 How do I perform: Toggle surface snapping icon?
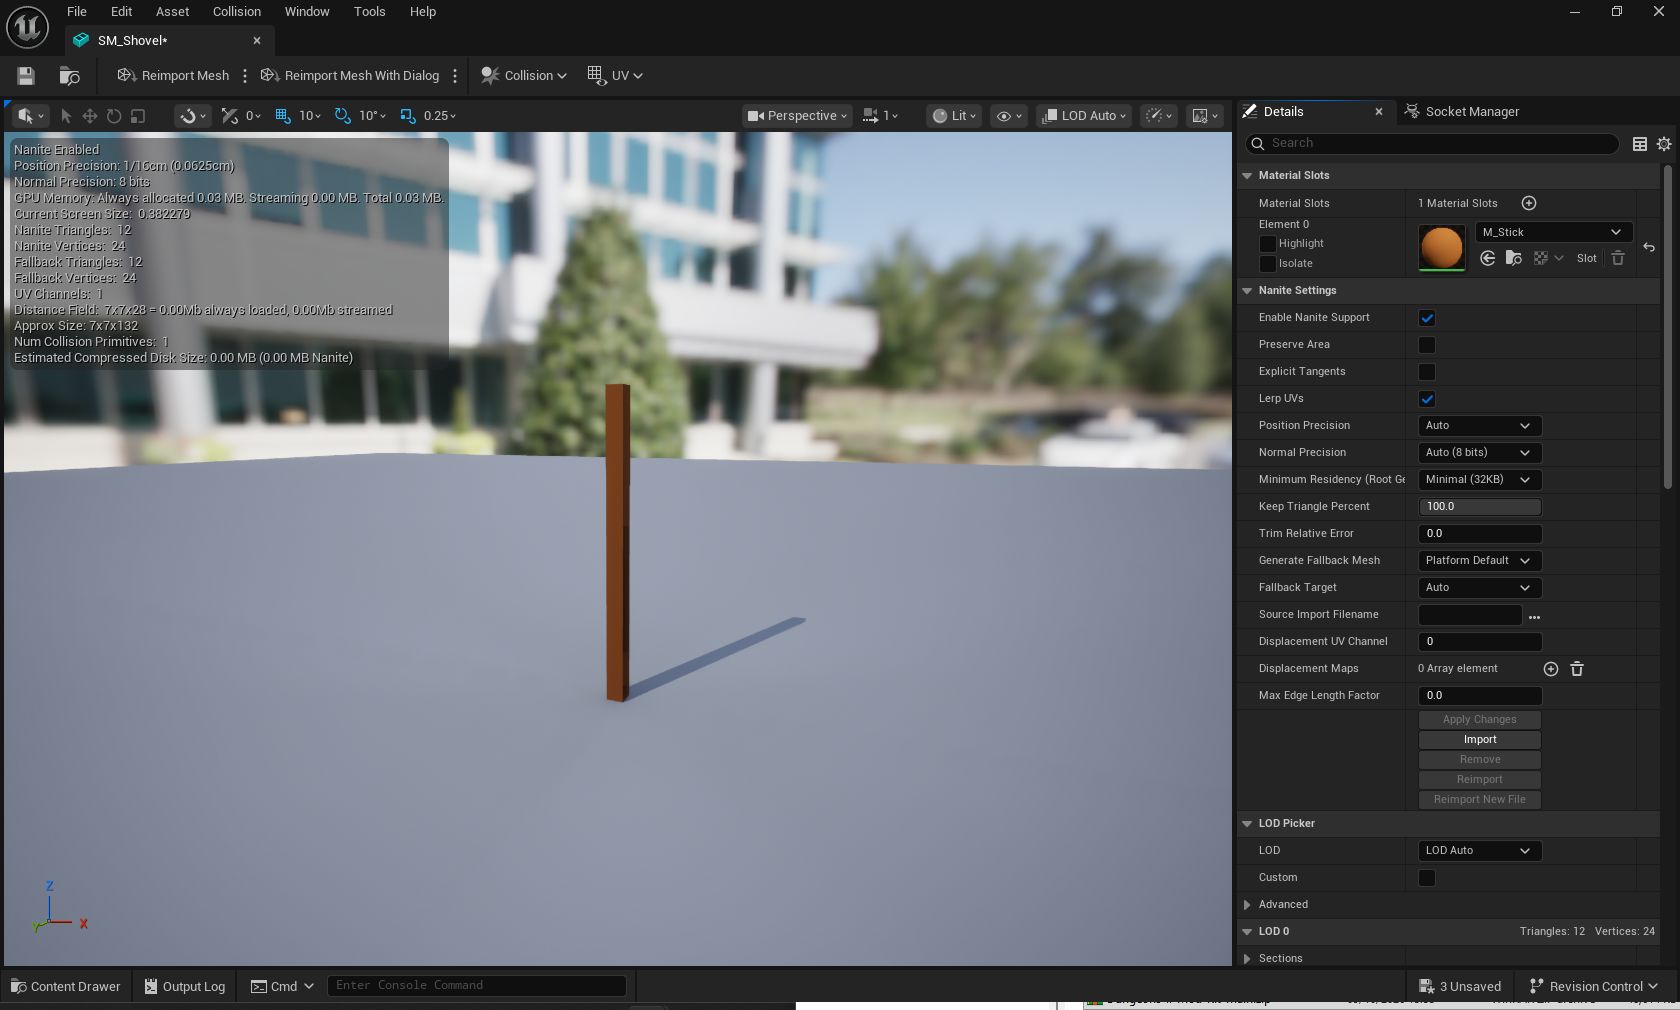click(x=230, y=116)
